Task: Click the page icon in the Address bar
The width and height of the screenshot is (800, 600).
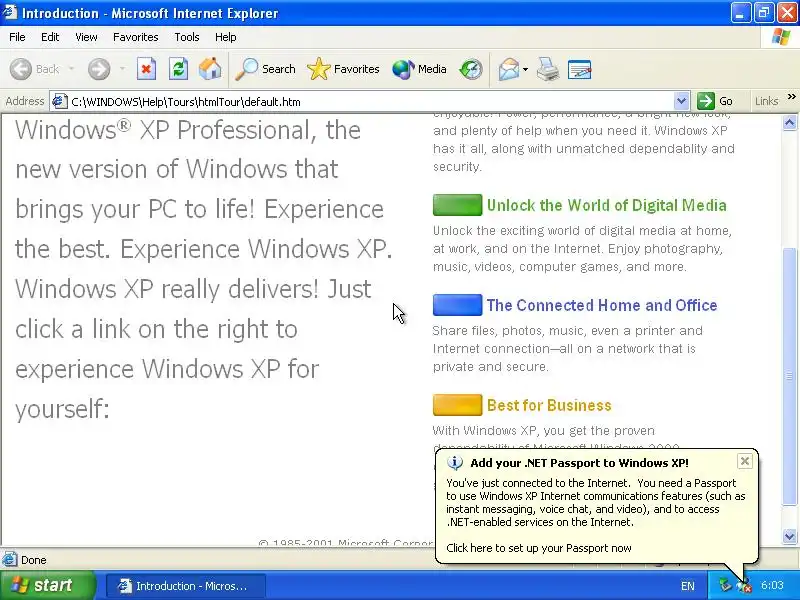Action: click(60, 101)
